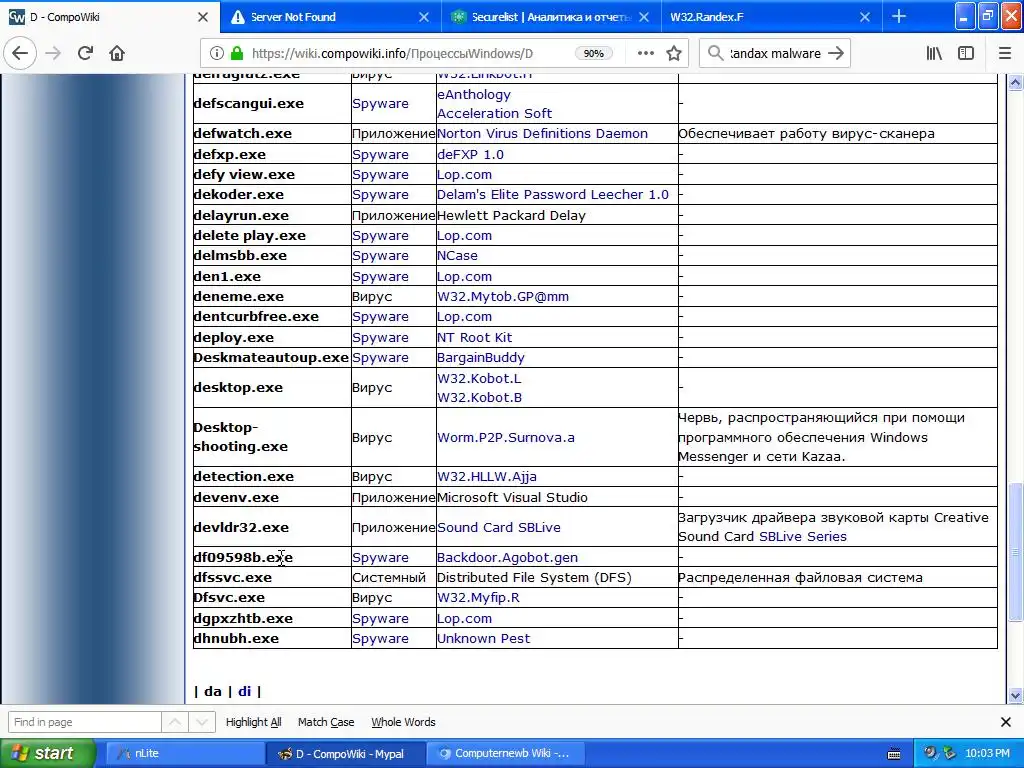Open the NT Root Kit link
The height and width of the screenshot is (768, 1024).
click(x=474, y=337)
